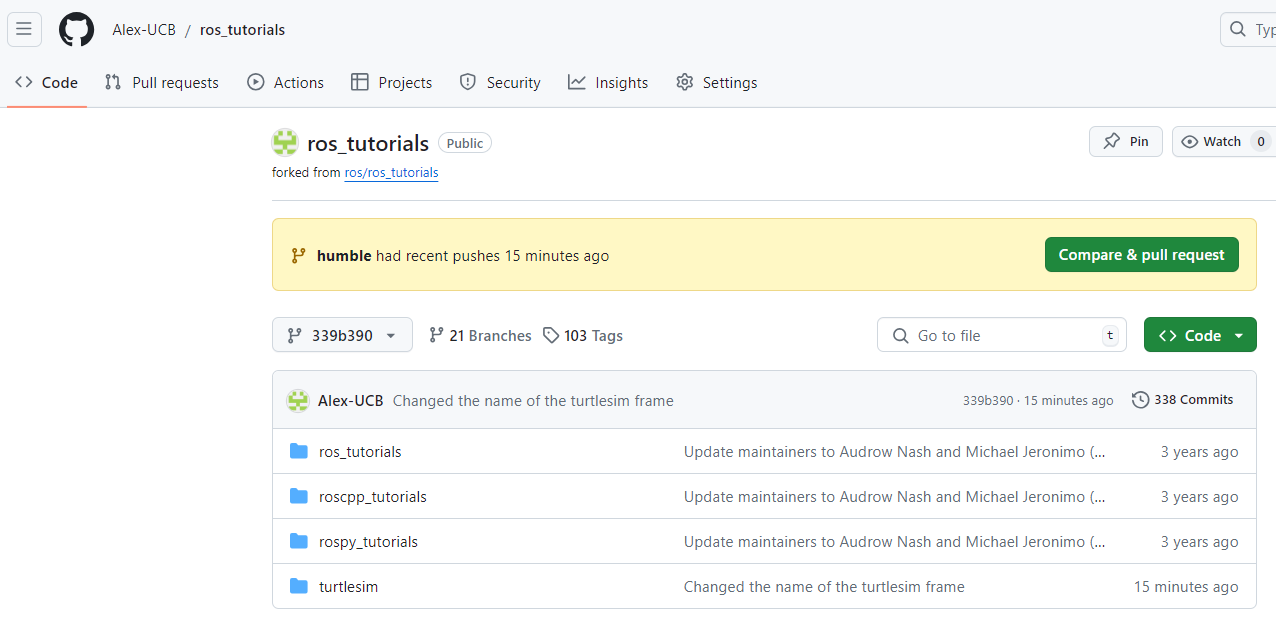1276x623 pixels.
Task: Click the 339b390 commit hash in commit row
Action: pyautogui.click(x=988, y=400)
